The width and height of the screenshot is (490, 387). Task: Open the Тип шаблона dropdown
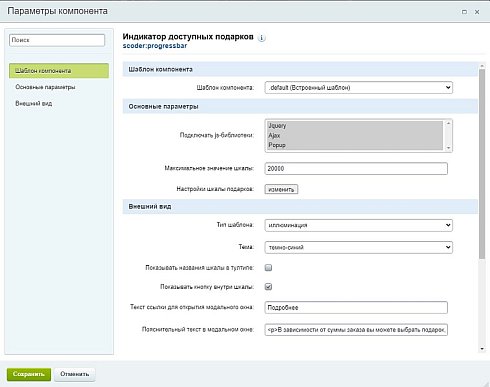(x=359, y=225)
